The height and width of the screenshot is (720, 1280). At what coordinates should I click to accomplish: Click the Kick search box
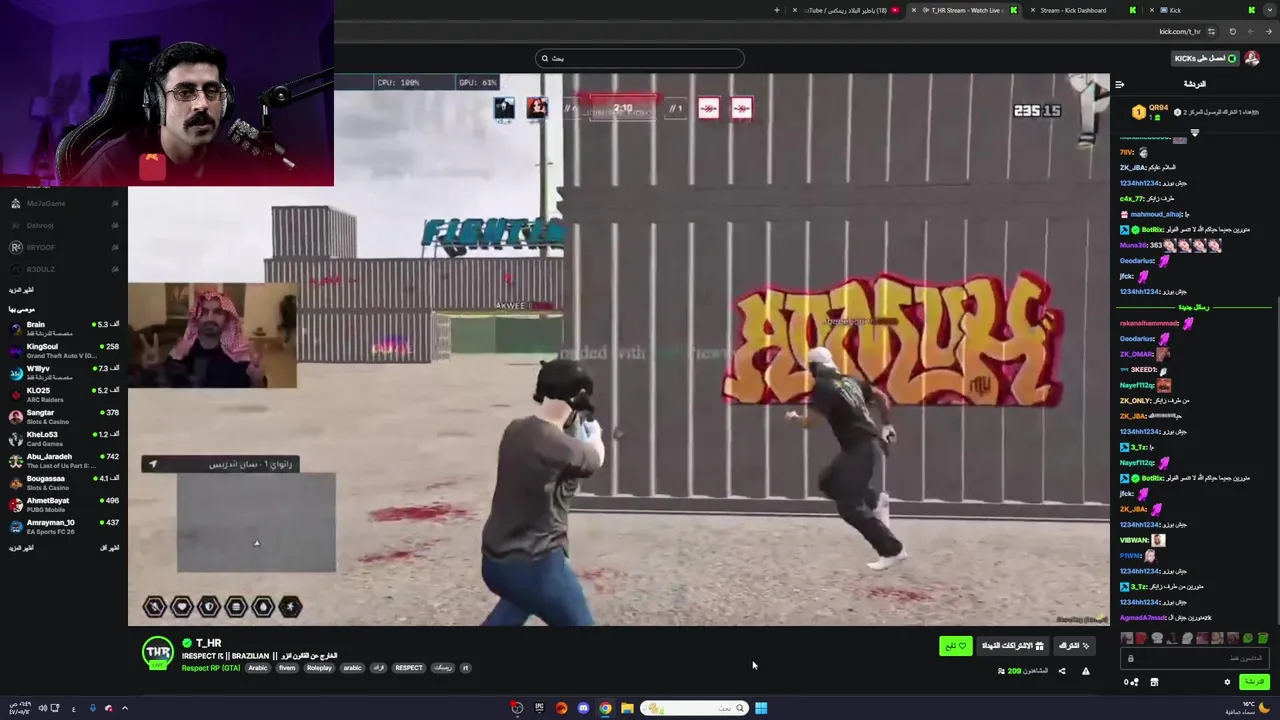(x=640, y=58)
